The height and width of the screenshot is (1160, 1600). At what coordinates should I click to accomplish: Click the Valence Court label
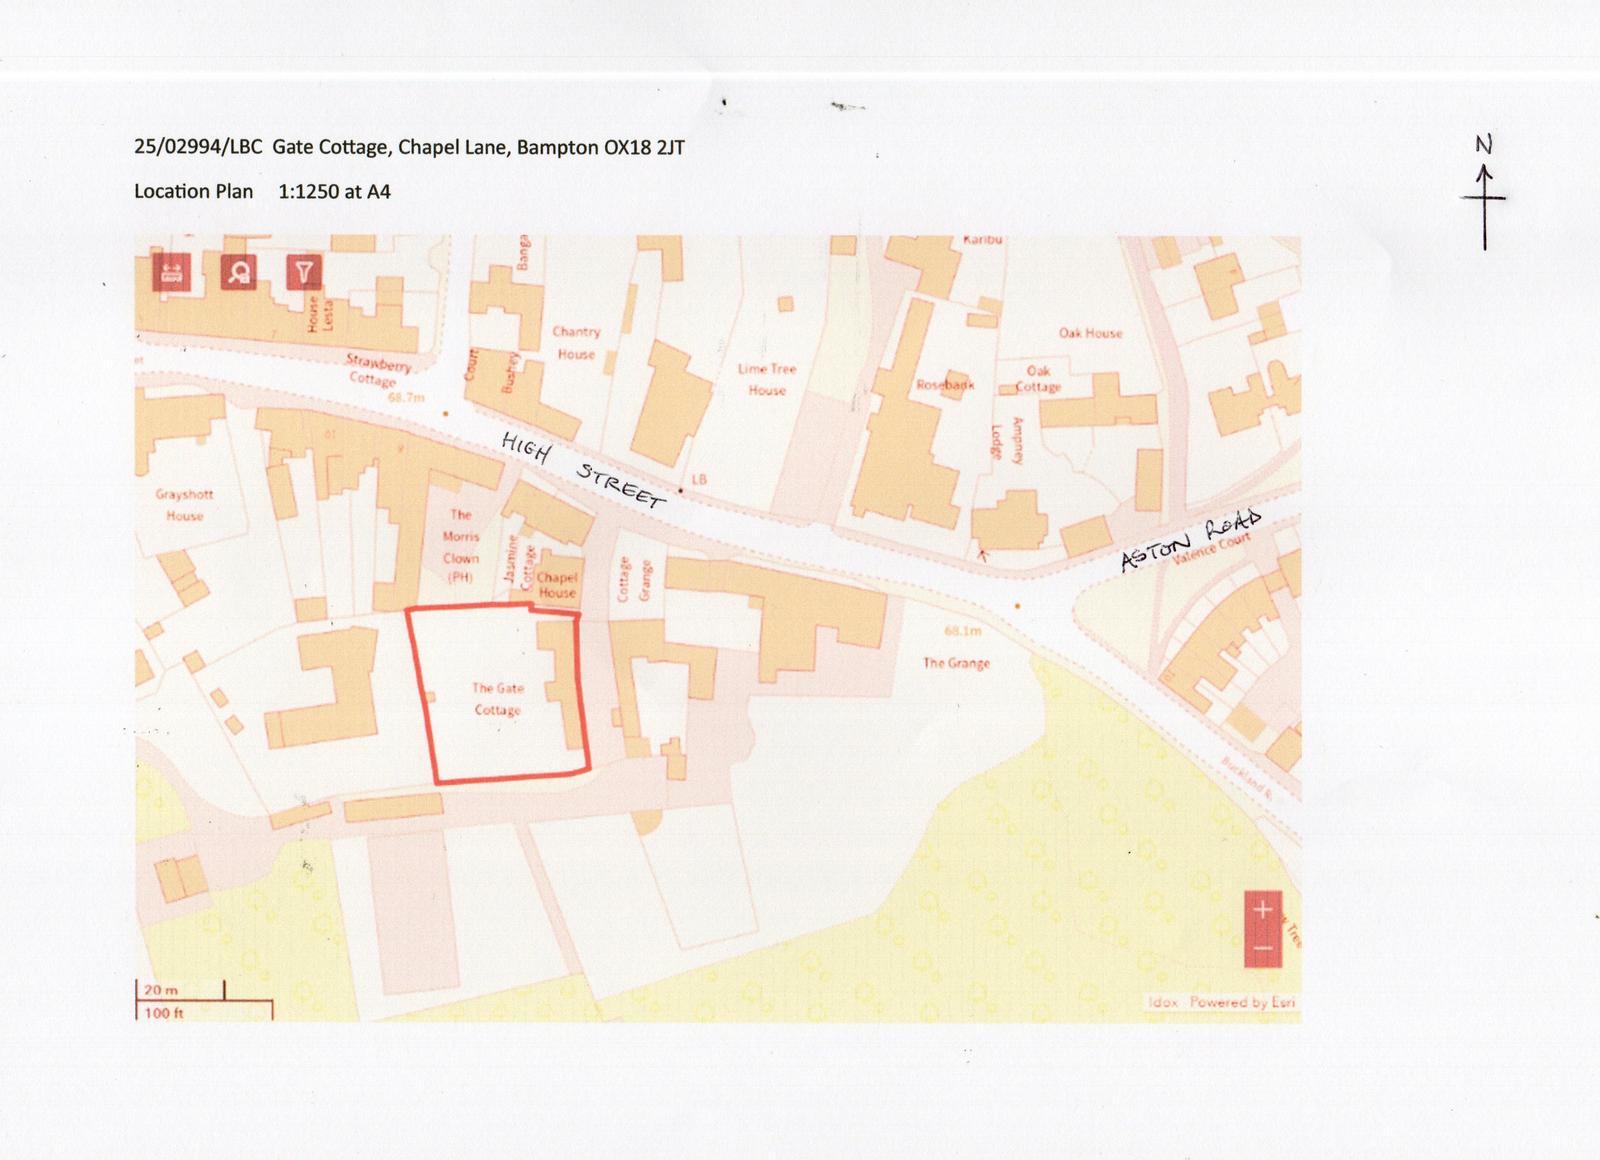[x=1212, y=548]
